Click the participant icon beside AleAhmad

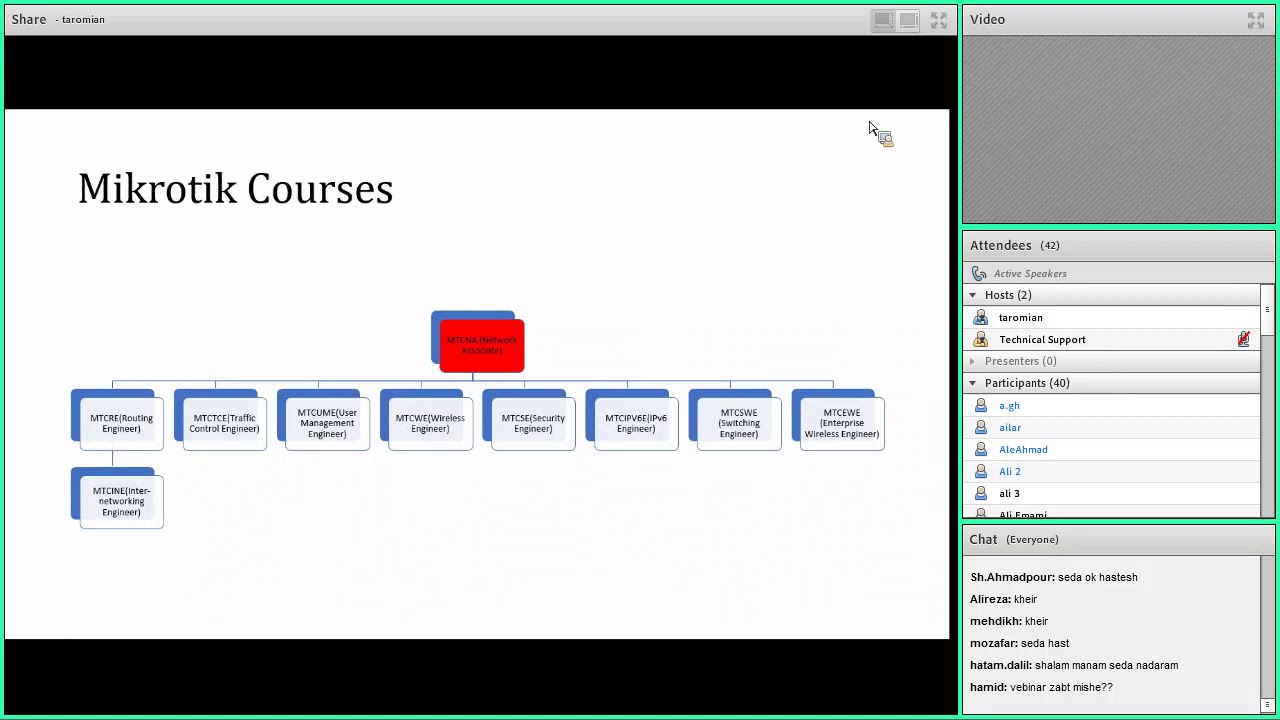(x=980, y=449)
